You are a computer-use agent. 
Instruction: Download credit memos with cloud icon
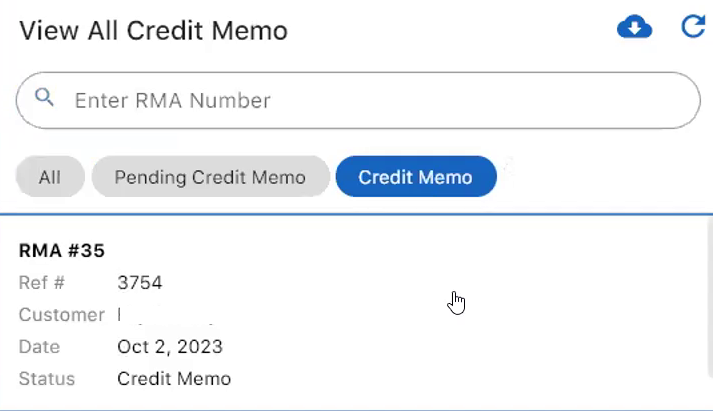(634, 28)
